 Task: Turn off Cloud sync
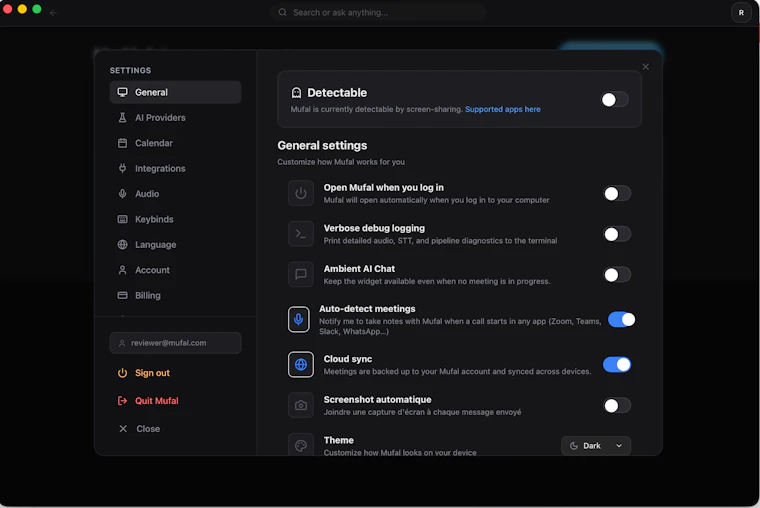point(617,365)
